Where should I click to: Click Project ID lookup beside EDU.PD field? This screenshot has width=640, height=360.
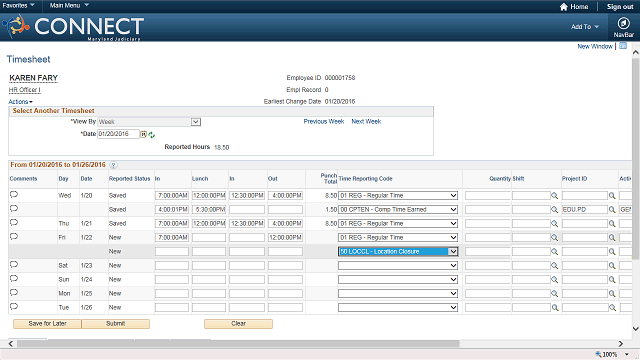[612, 210]
